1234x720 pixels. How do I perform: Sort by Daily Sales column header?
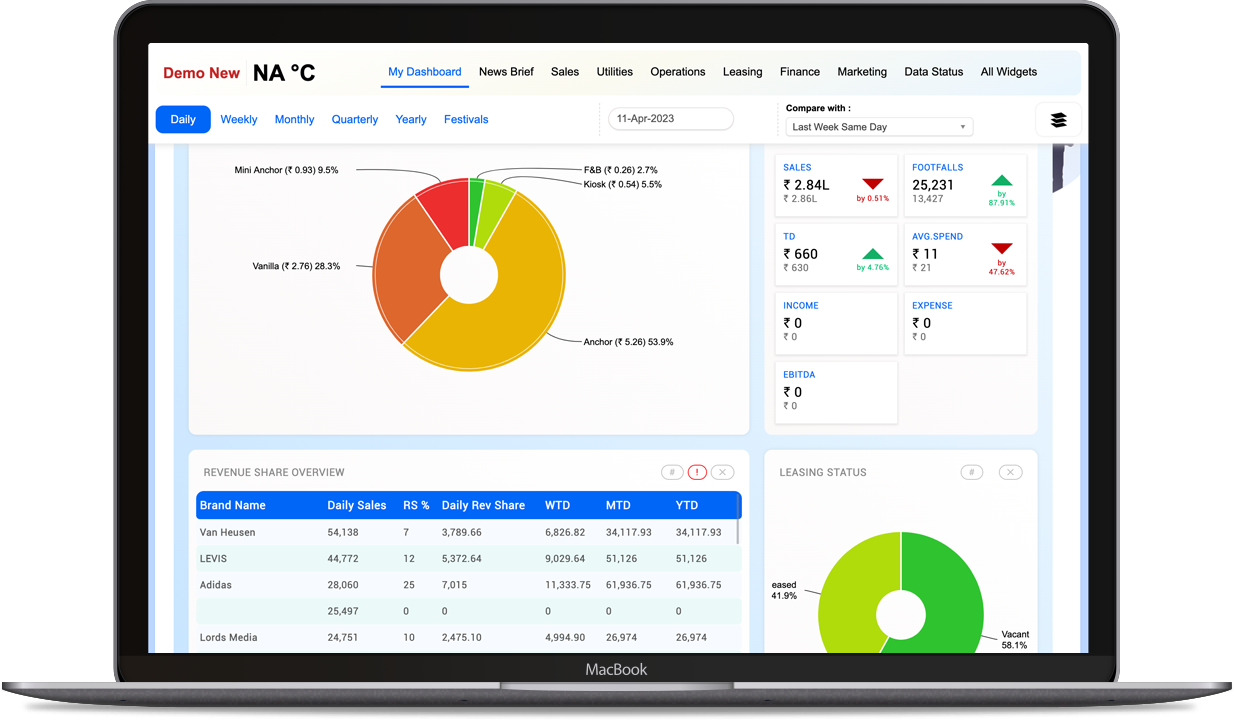pos(357,505)
